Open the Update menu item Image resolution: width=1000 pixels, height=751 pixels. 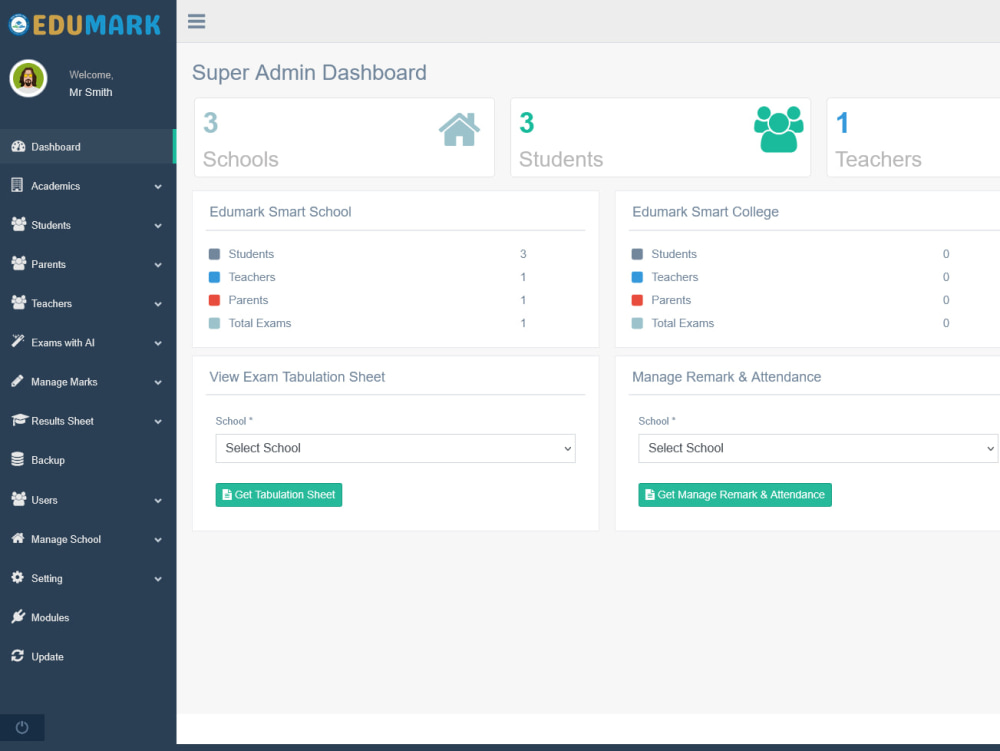pyautogui.click(x=87, y=657)
